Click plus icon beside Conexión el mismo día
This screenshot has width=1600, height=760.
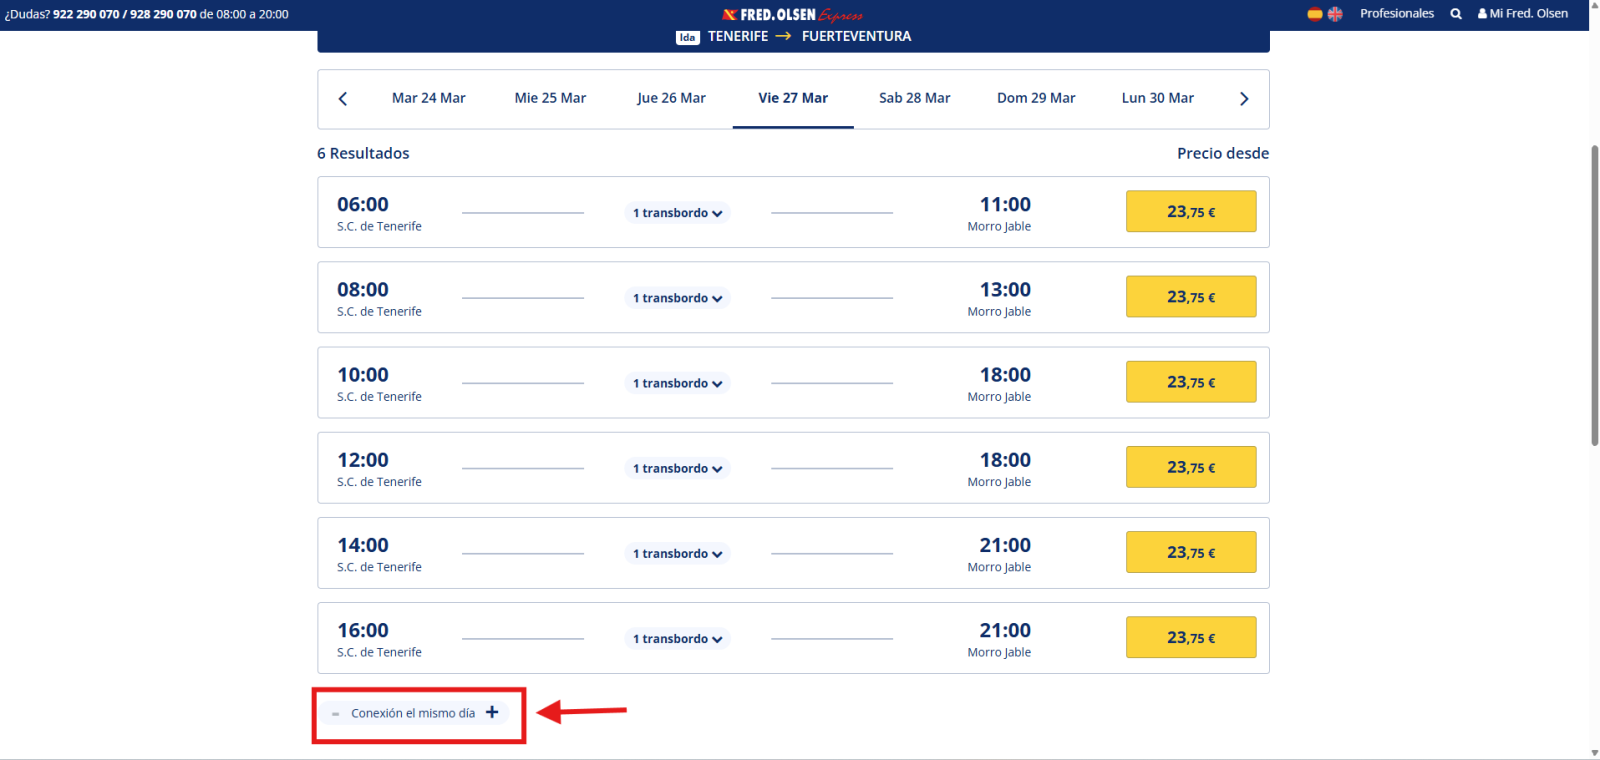tap(492, 712)
